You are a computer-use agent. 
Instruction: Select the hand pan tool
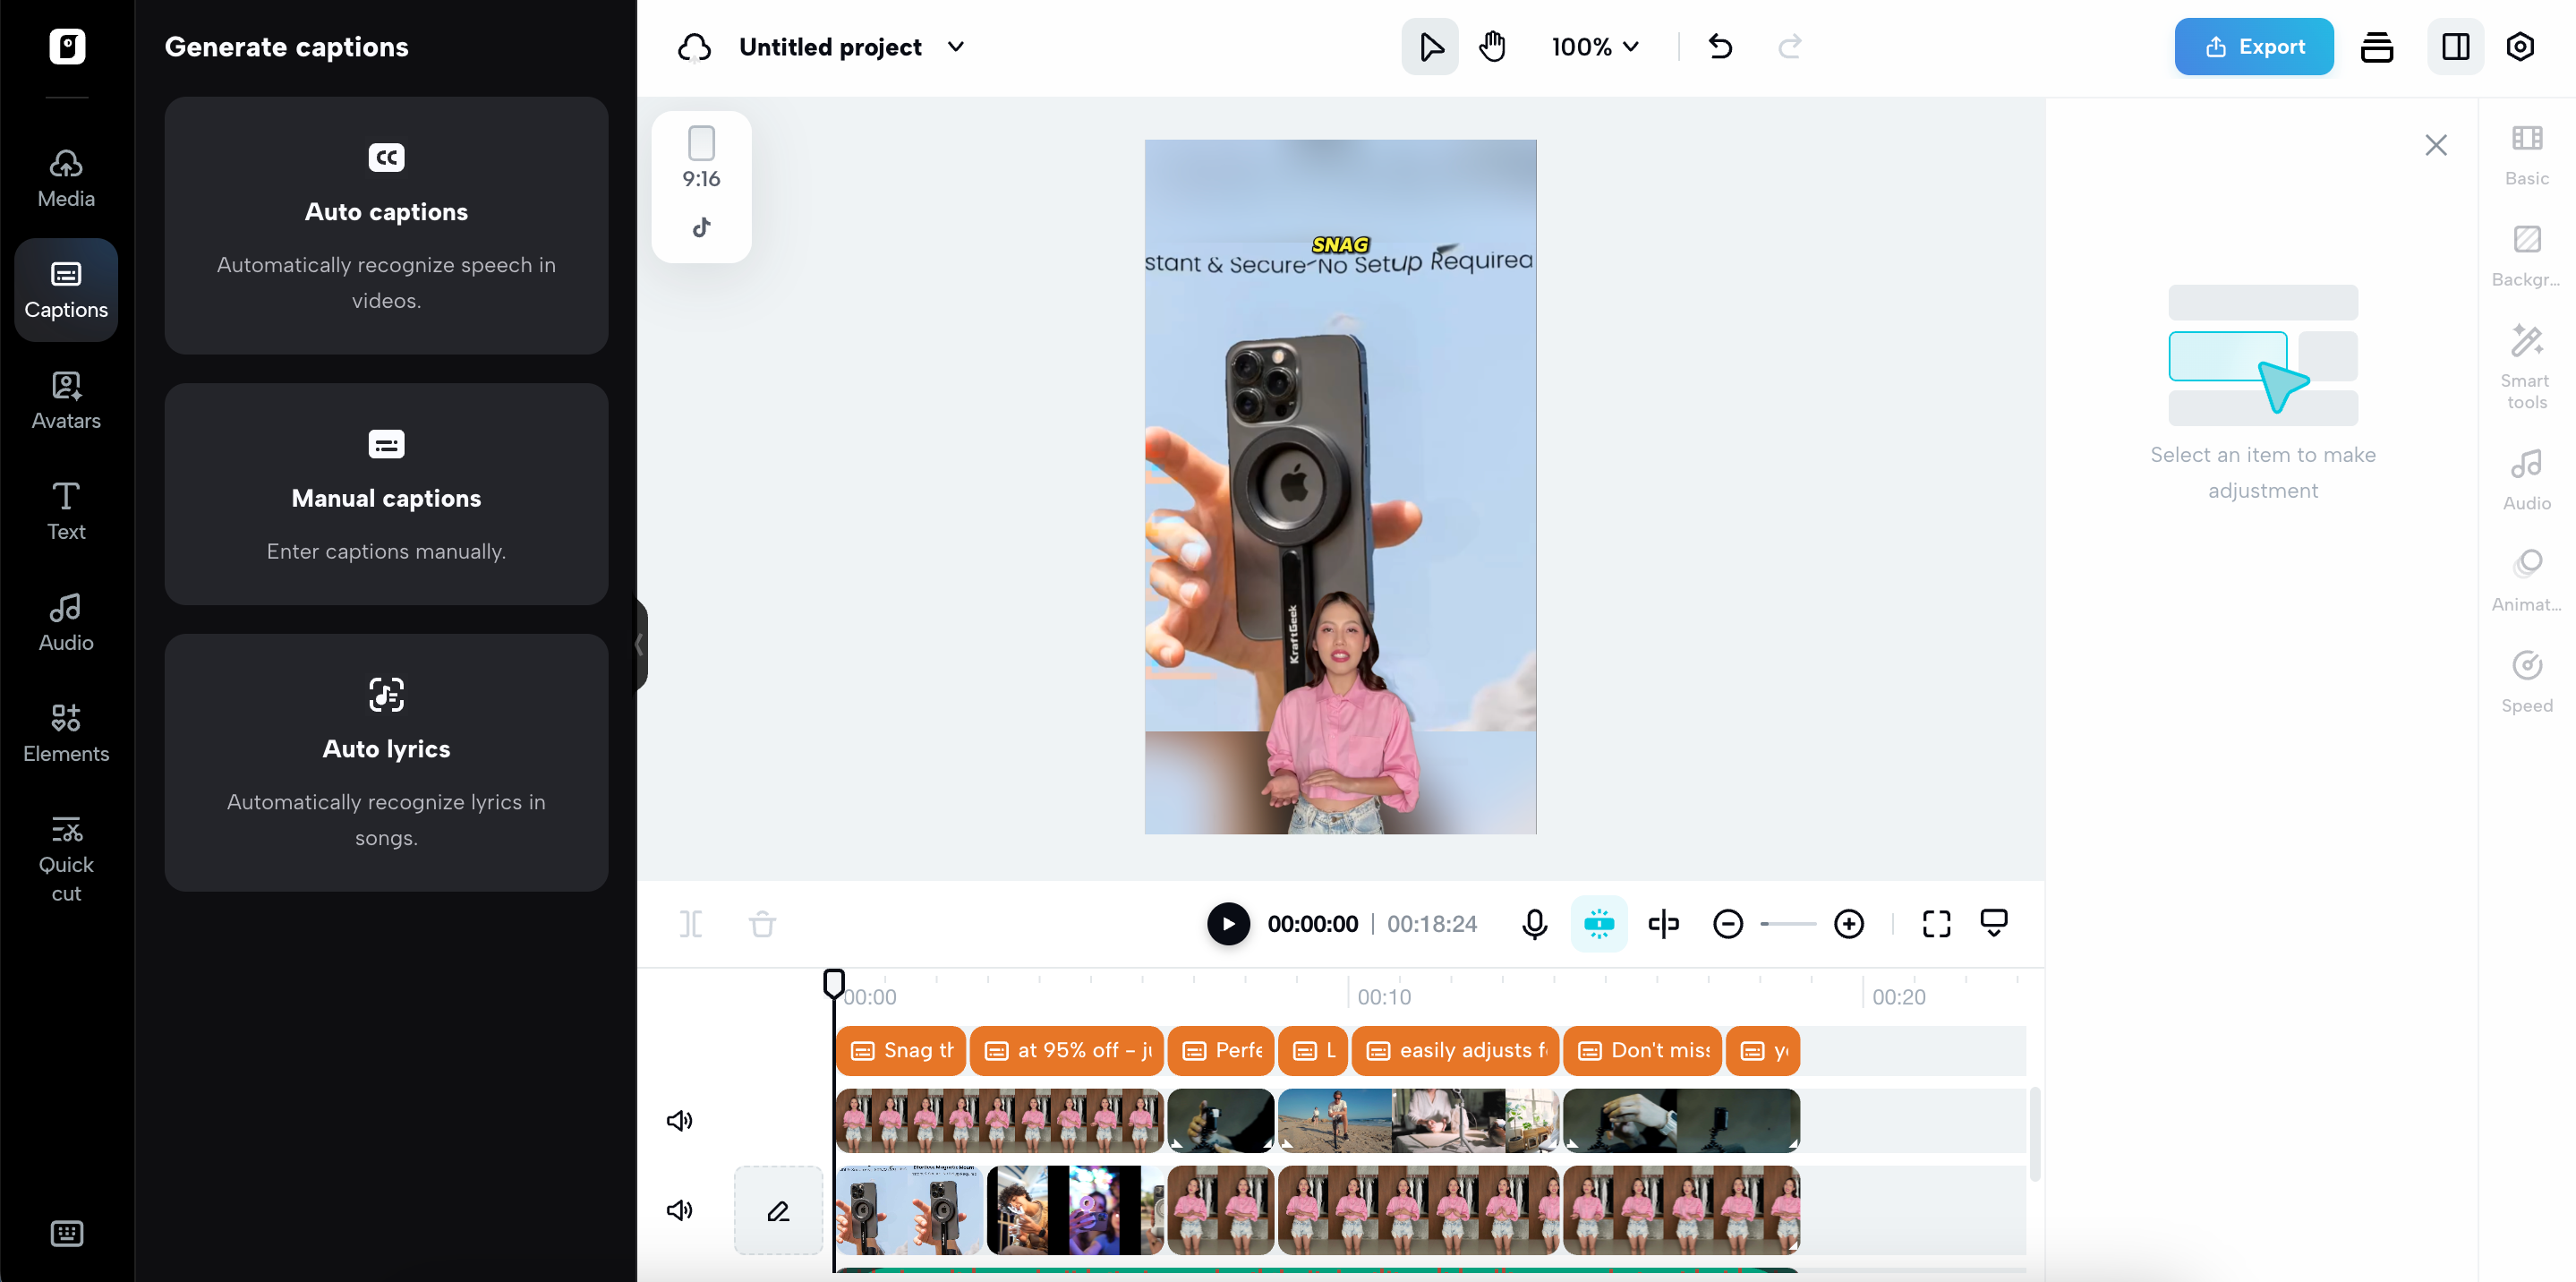(x=1491, y=46)
